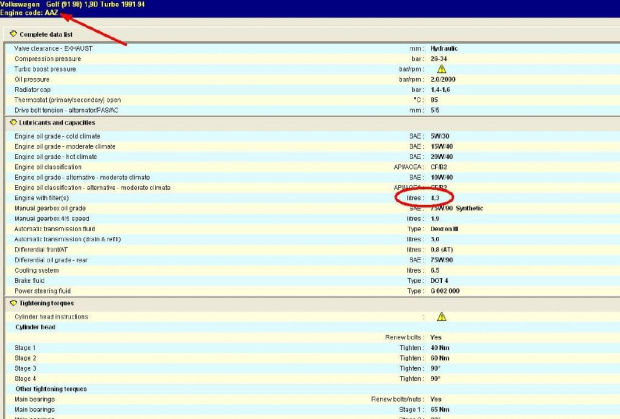This screenshot has width=620, height=419.
Task: Select the Engine oil classification row label
Action: 48,167
